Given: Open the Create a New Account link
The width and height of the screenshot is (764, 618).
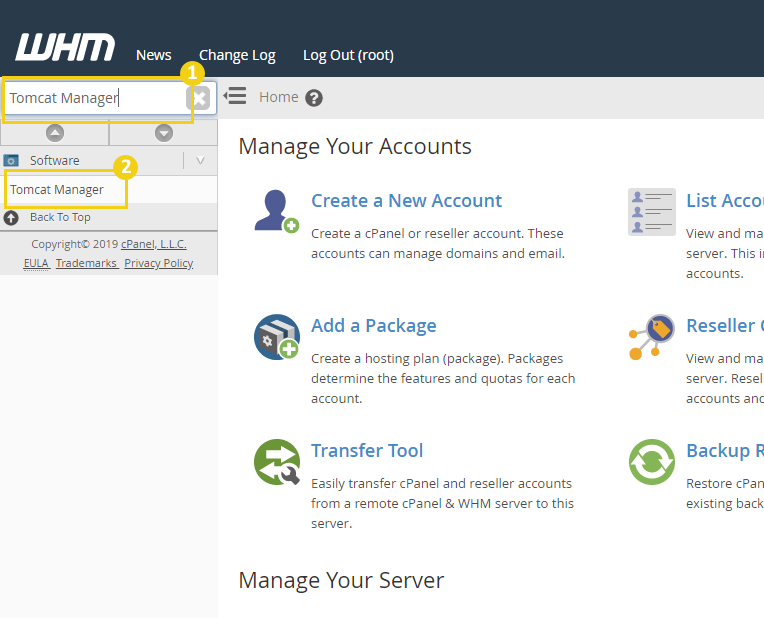Looking at the screenshot, I should (406, 201).
